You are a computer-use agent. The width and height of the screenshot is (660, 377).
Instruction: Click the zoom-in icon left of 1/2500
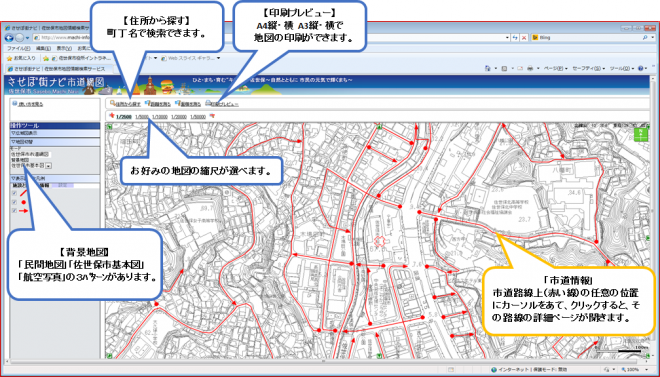coord(112,116)
